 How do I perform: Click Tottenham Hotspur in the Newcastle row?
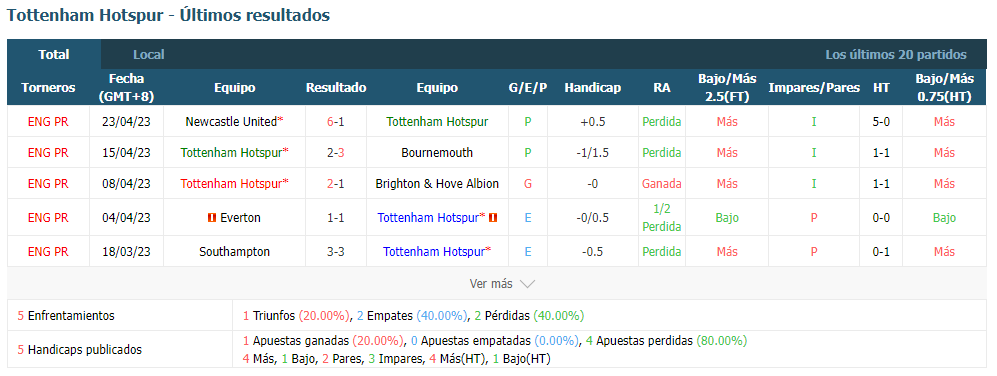[x=437, y=122]
